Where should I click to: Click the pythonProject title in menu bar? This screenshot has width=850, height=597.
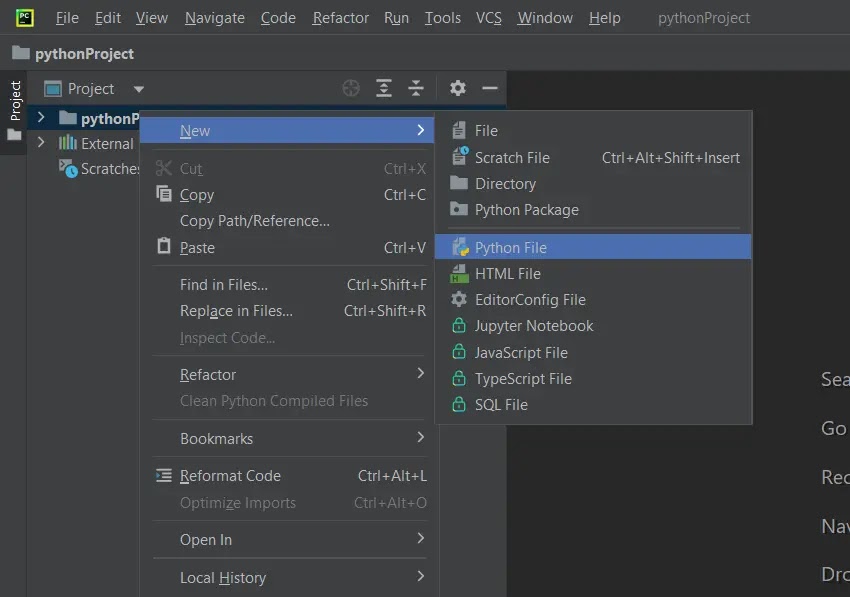pyautogui.click(x=704, y=18)
